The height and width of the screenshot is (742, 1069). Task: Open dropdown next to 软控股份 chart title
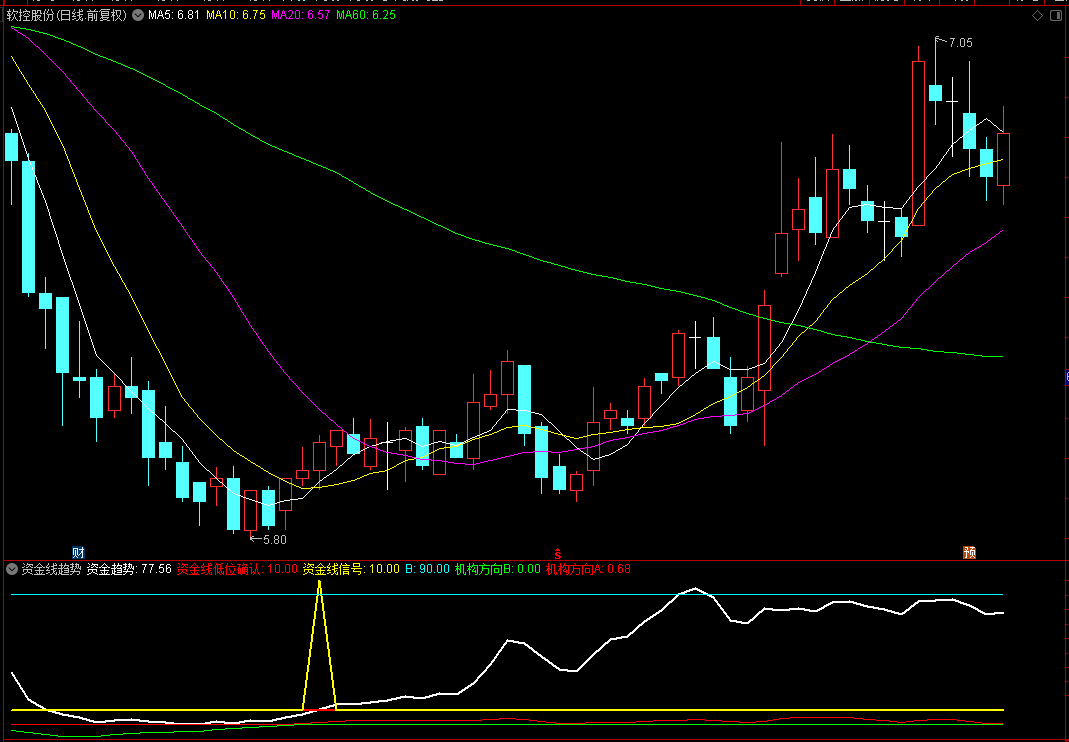click(138, 15)
